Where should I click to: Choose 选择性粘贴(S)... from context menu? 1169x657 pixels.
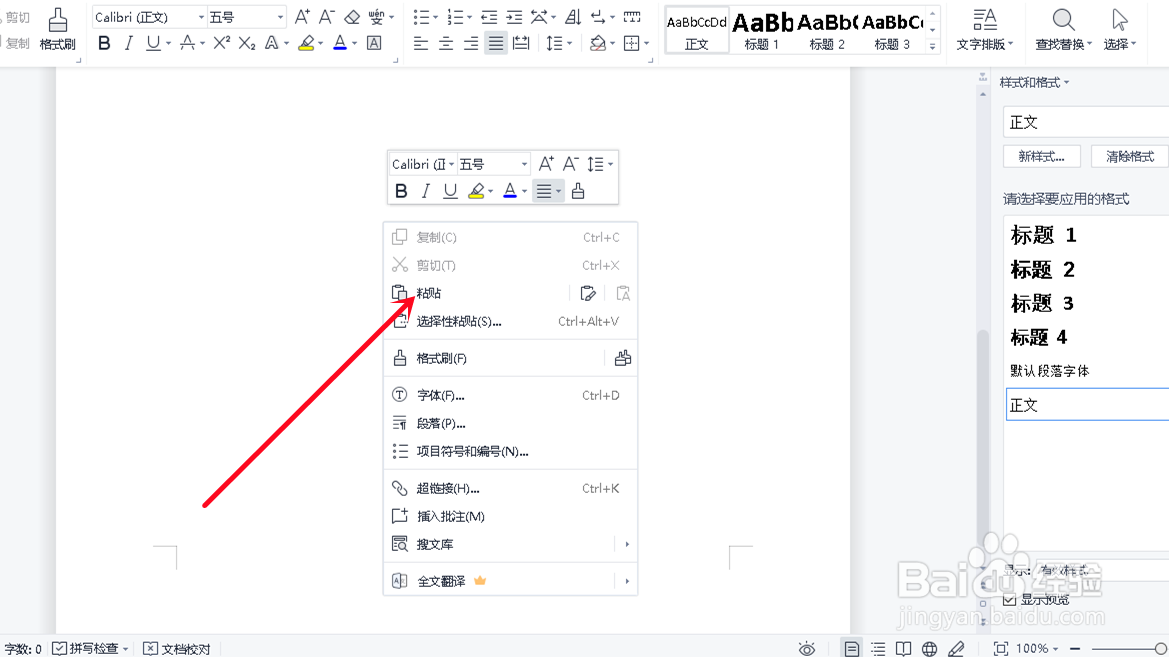click(x=510, y=321)
